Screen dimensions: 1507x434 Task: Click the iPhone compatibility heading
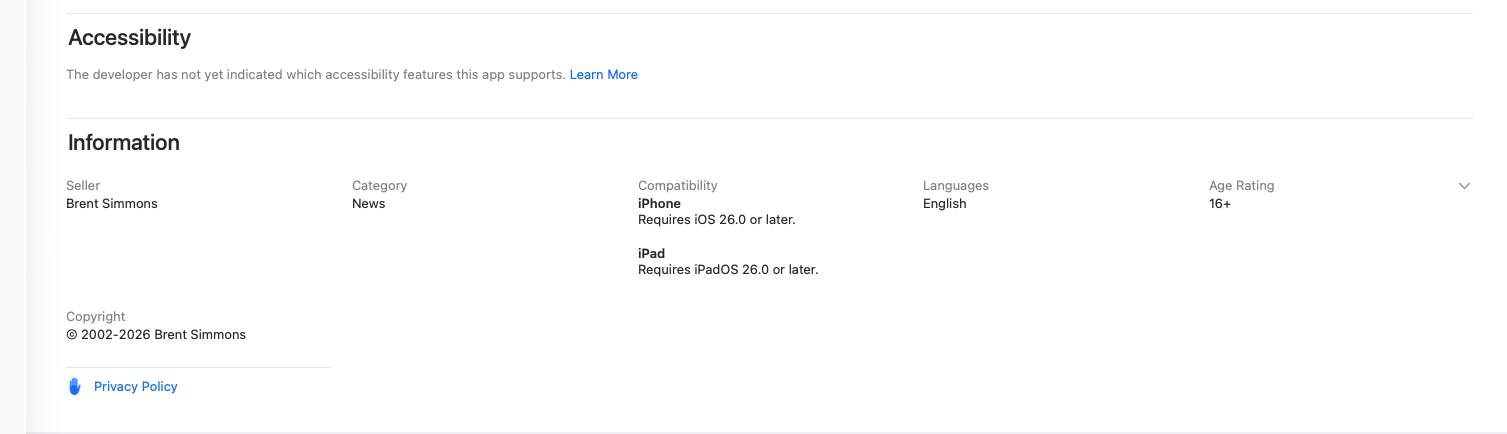(x=659, y=204)
